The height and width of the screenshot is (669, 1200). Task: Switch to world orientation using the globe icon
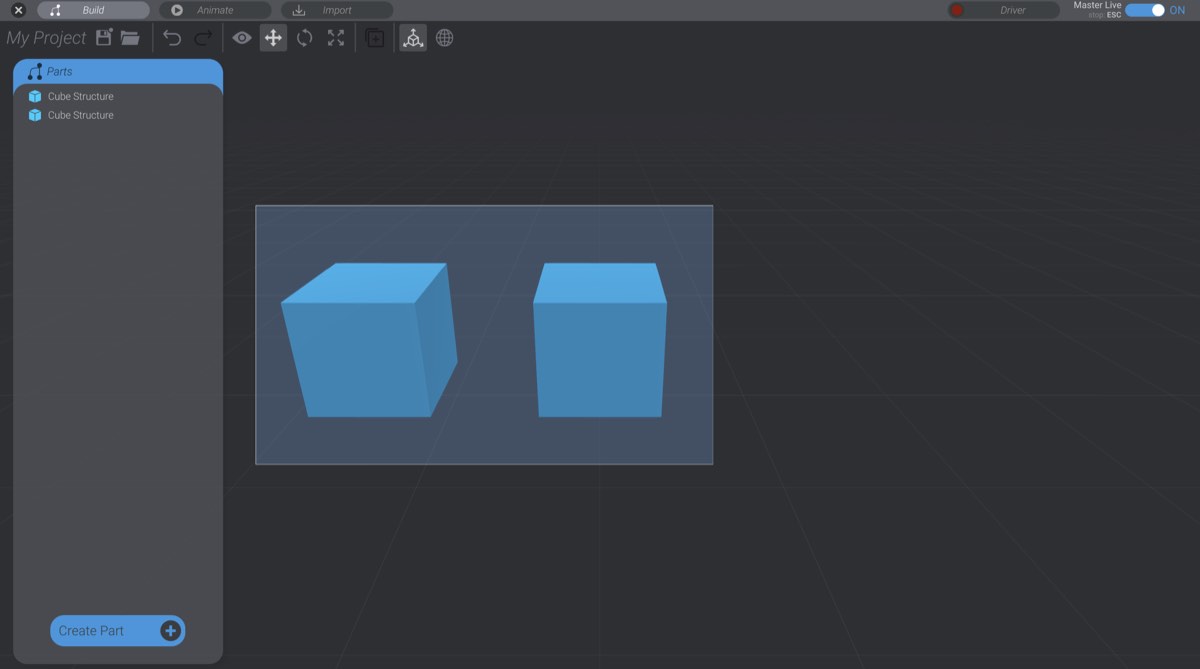(x=444, y=37)
